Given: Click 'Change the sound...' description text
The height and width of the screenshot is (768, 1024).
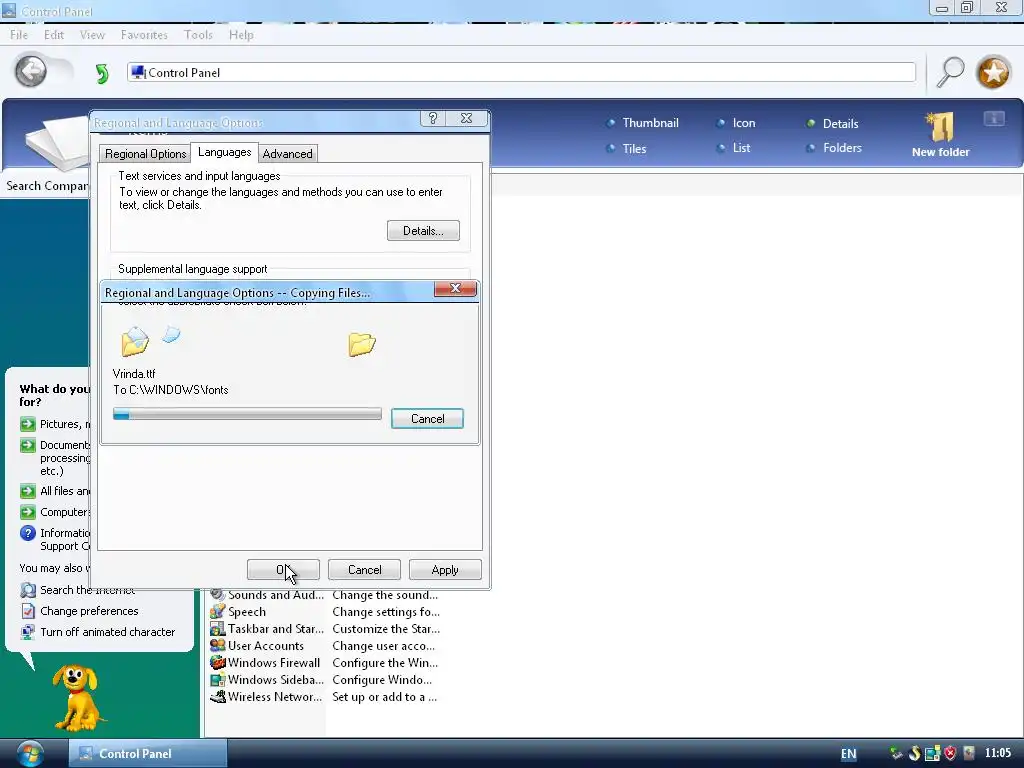Looking at the screenshot, I should 385,595.
